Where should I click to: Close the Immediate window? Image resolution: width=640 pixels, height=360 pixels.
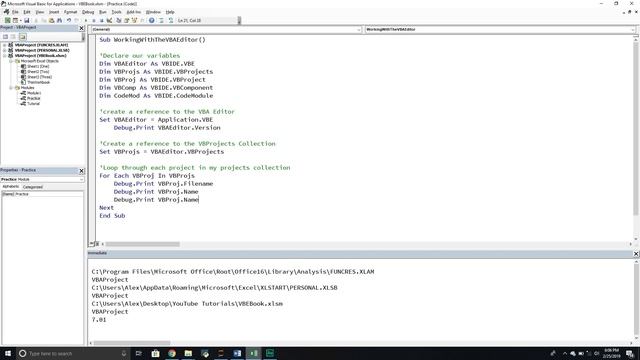636,254
